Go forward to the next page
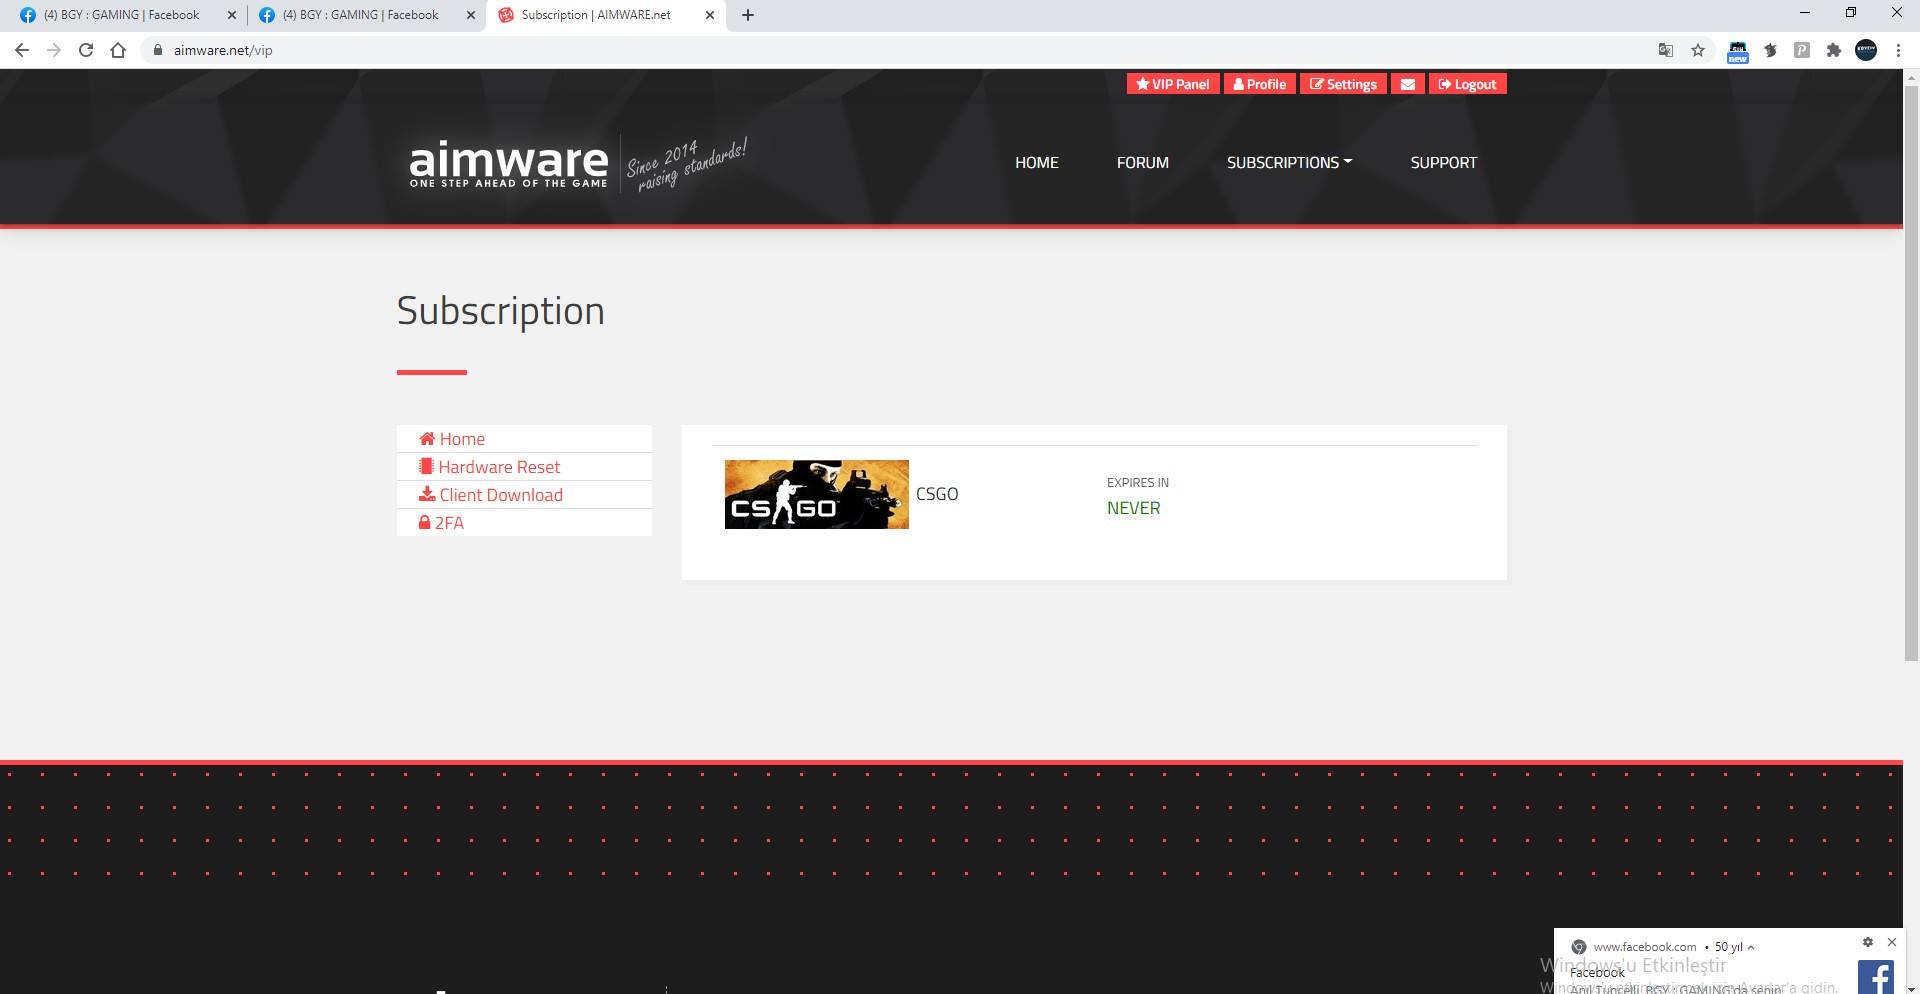The image size is (1920, 994). coord(54,50)
